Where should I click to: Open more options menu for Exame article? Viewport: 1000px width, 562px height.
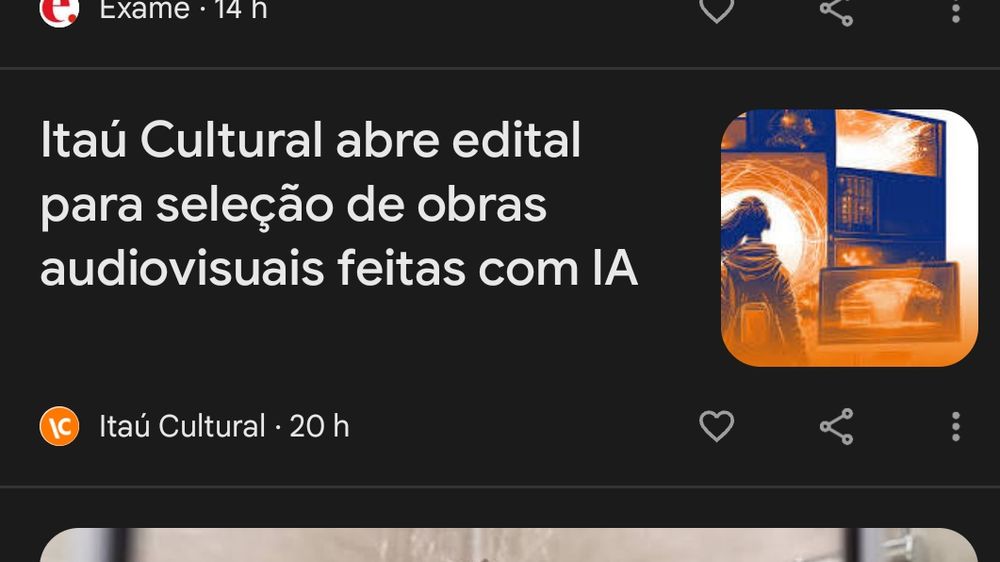955,10
